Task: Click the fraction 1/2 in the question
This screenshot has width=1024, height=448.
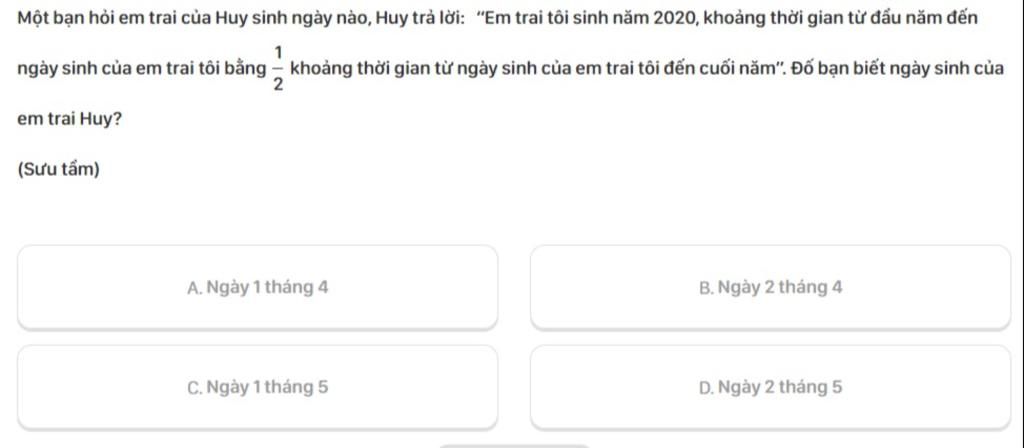Action: [x=278, y=69]
